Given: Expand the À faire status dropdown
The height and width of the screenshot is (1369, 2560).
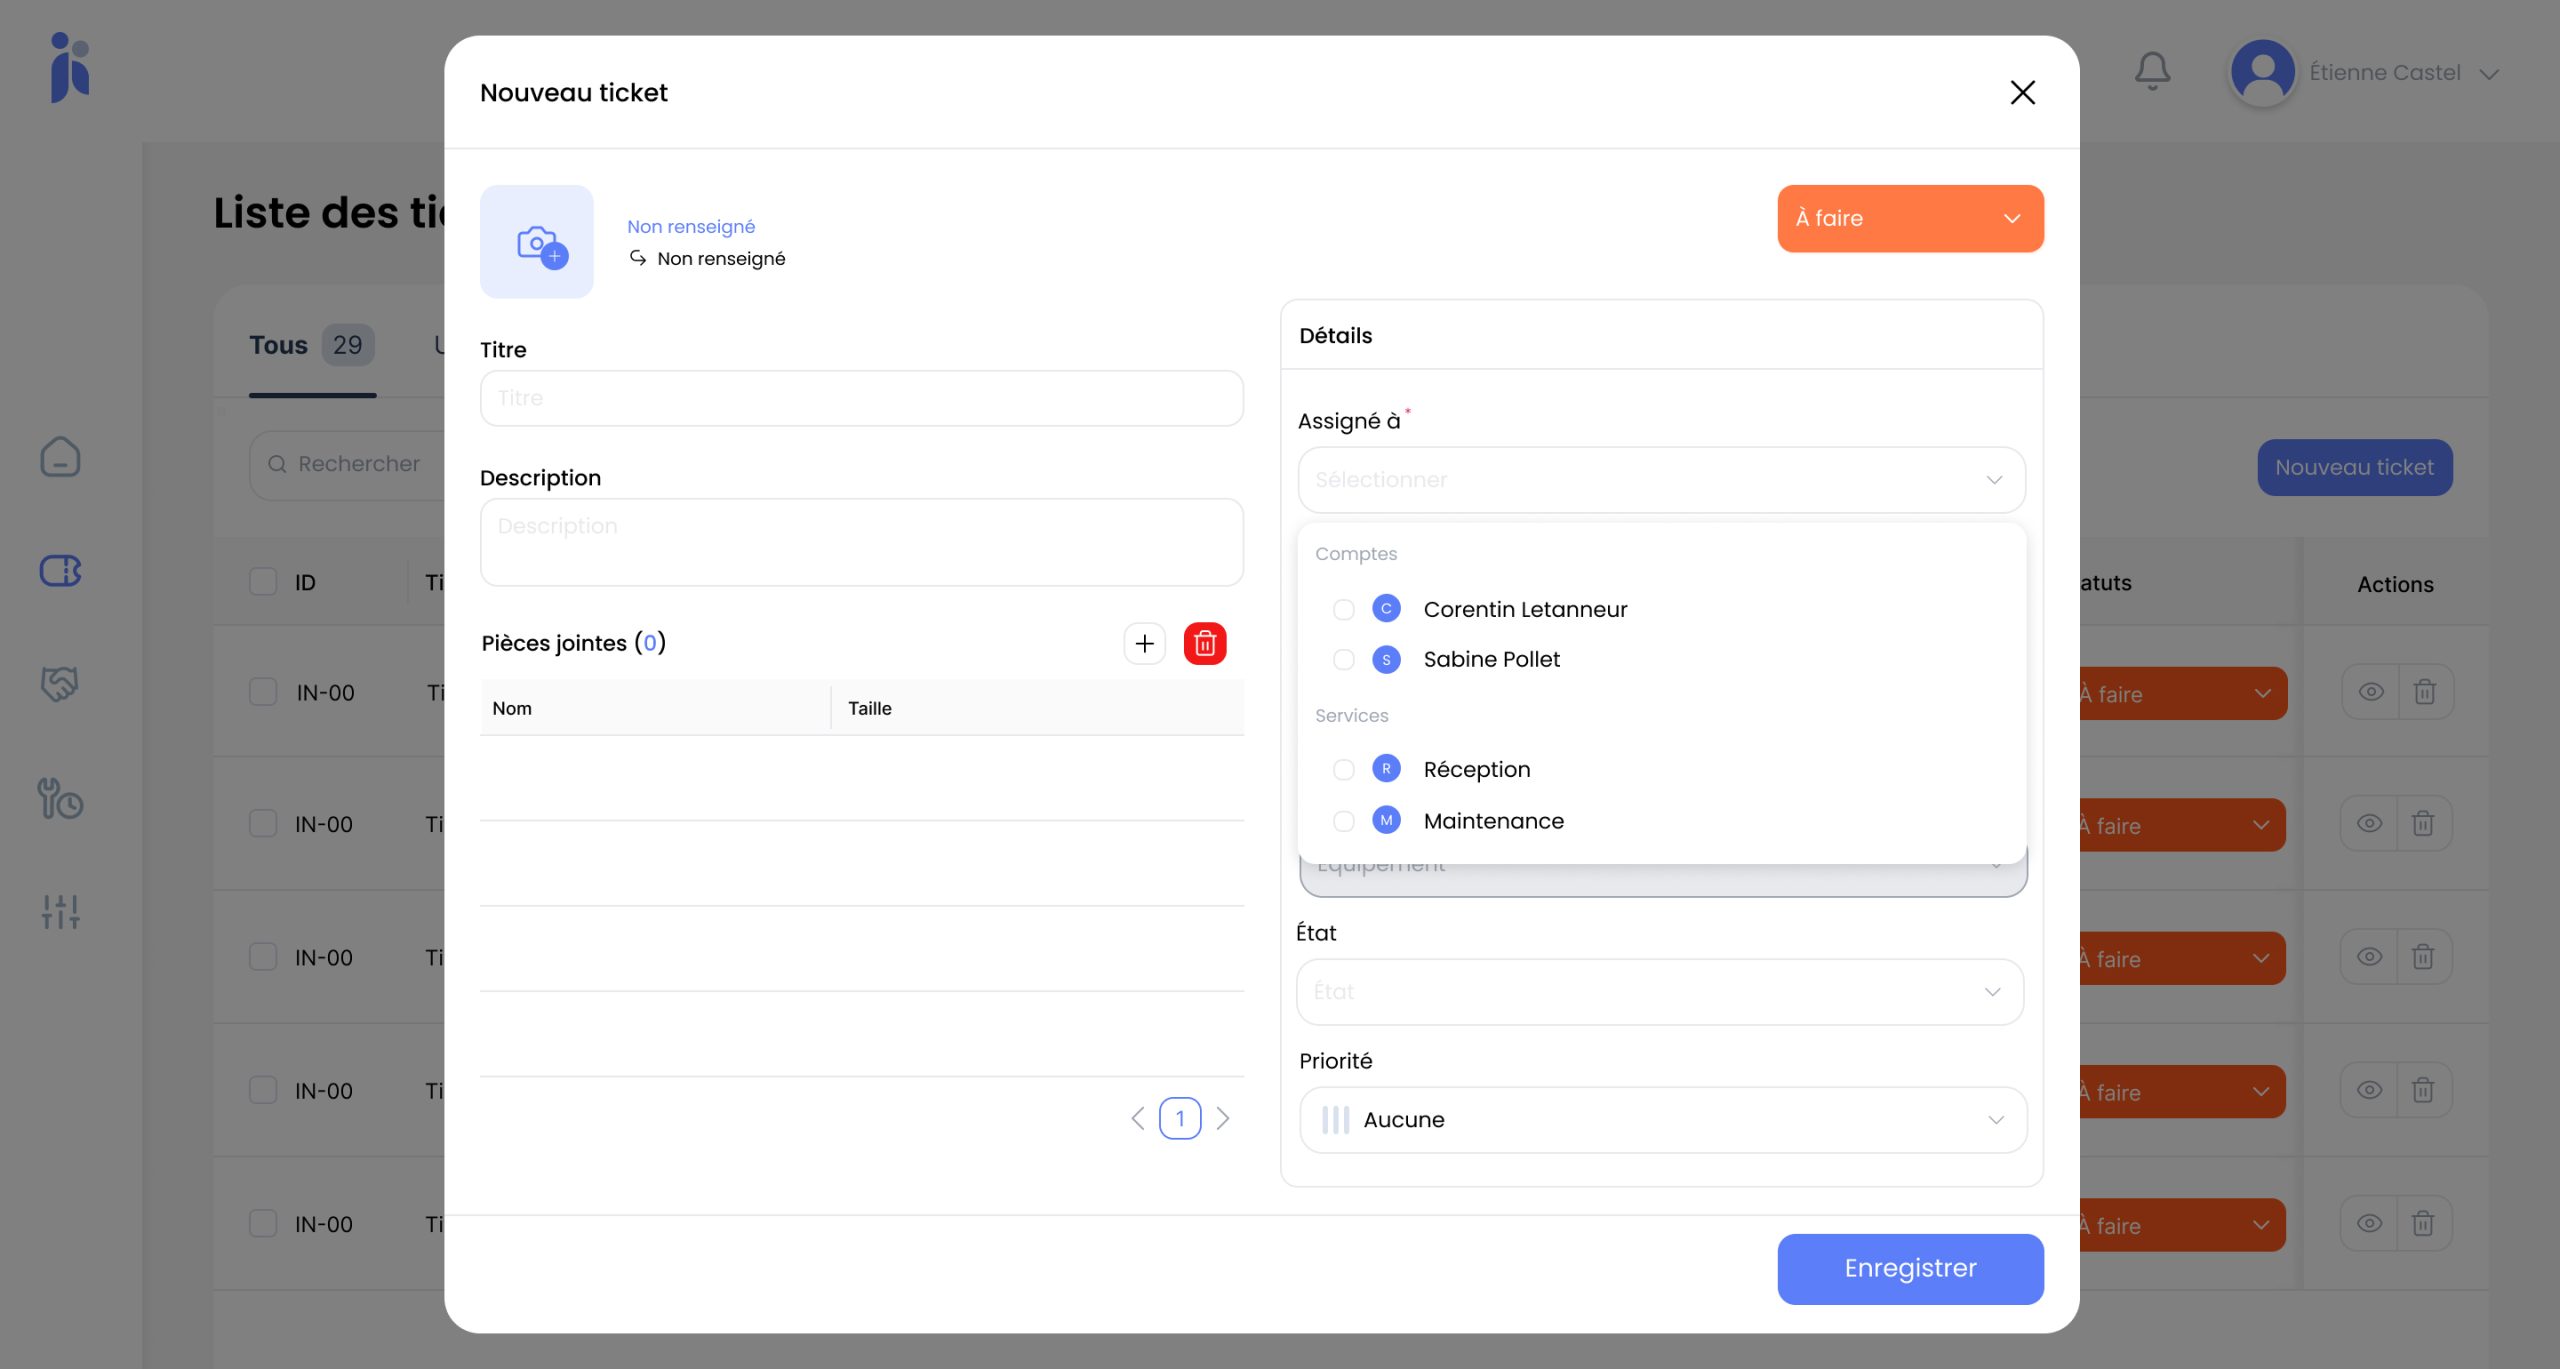Looking at the screenshot, I should coord(1909,218).
